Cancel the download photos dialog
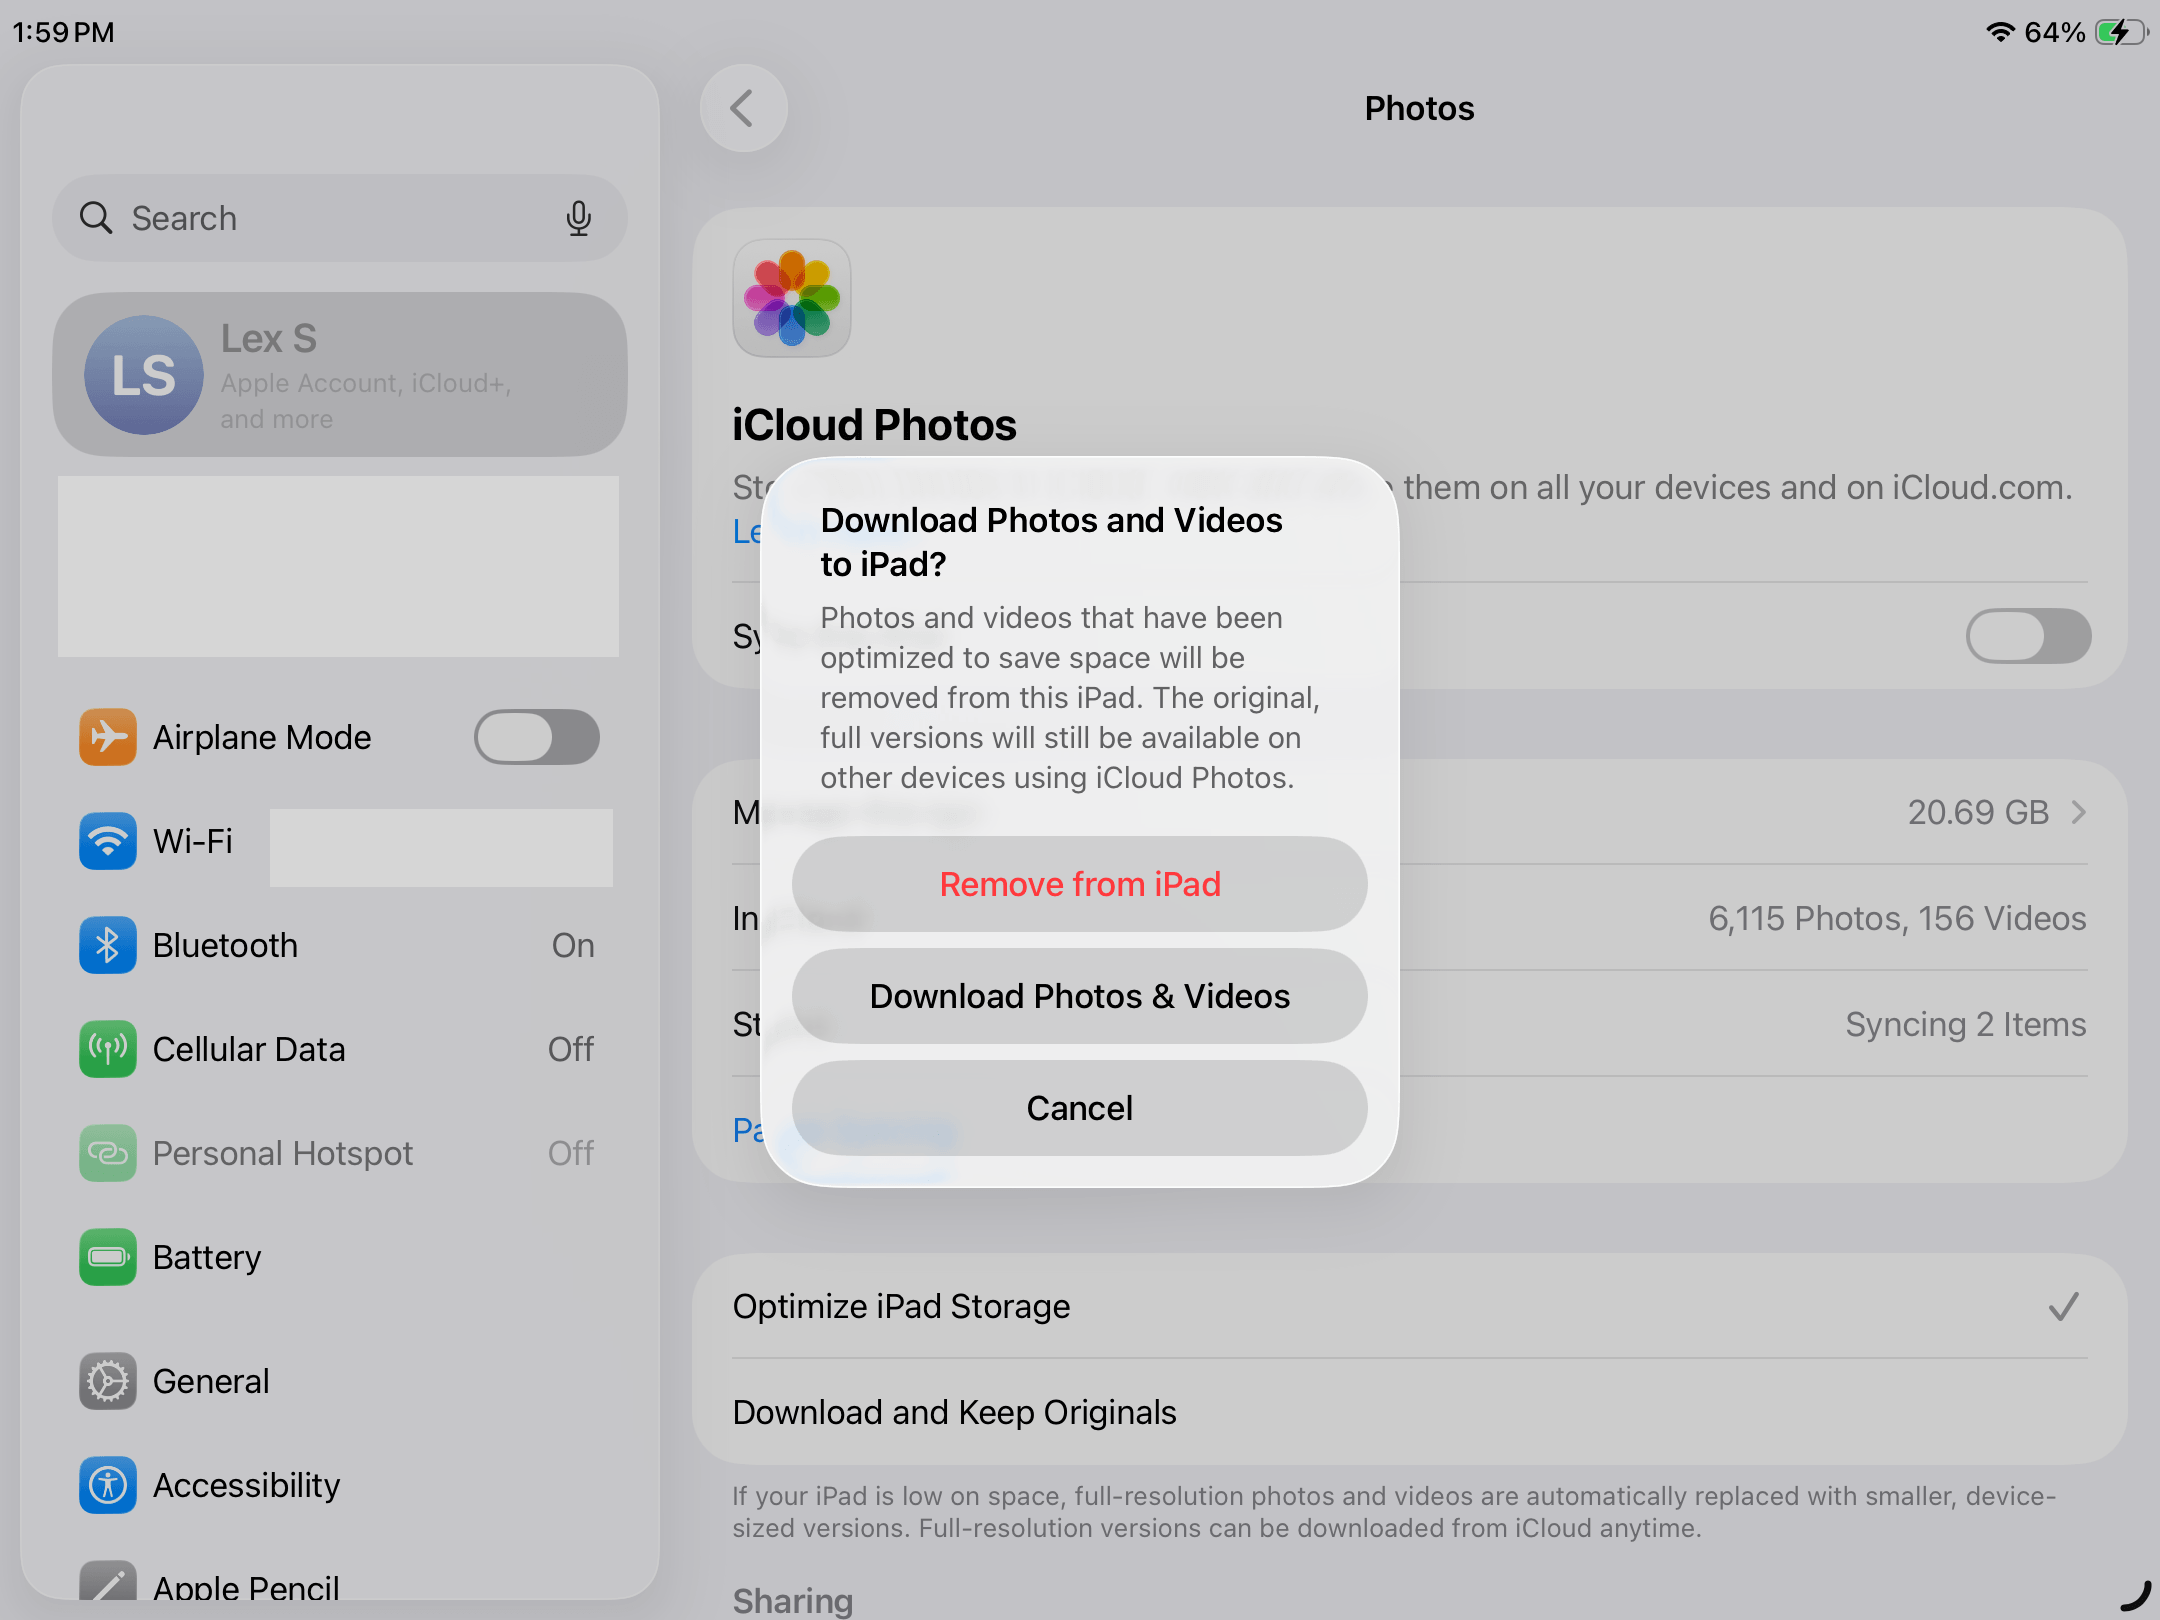 pyautogui.click(x=1079, y=1108)
